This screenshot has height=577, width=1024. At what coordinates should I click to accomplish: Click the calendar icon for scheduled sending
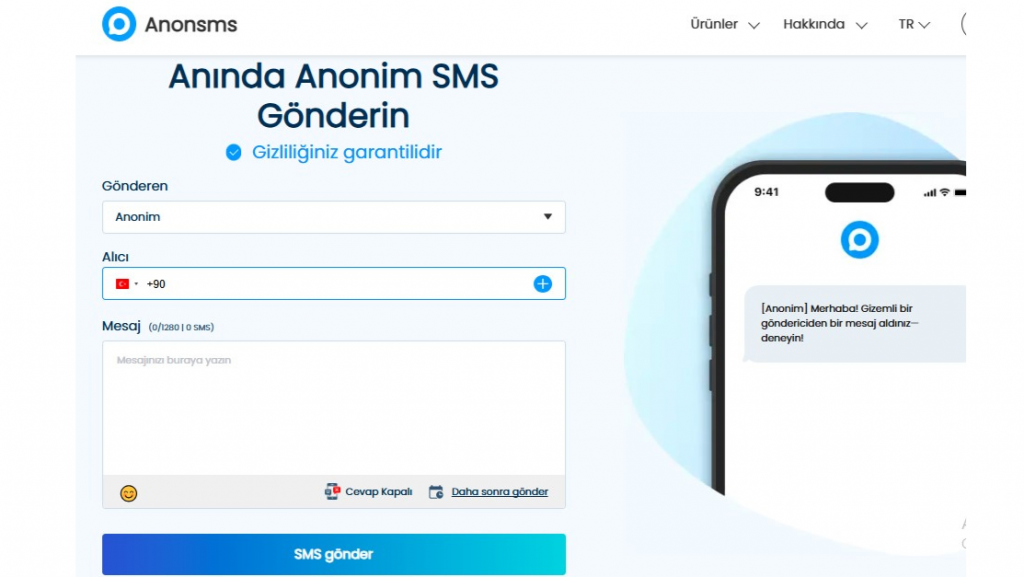[x=436, y=492]
